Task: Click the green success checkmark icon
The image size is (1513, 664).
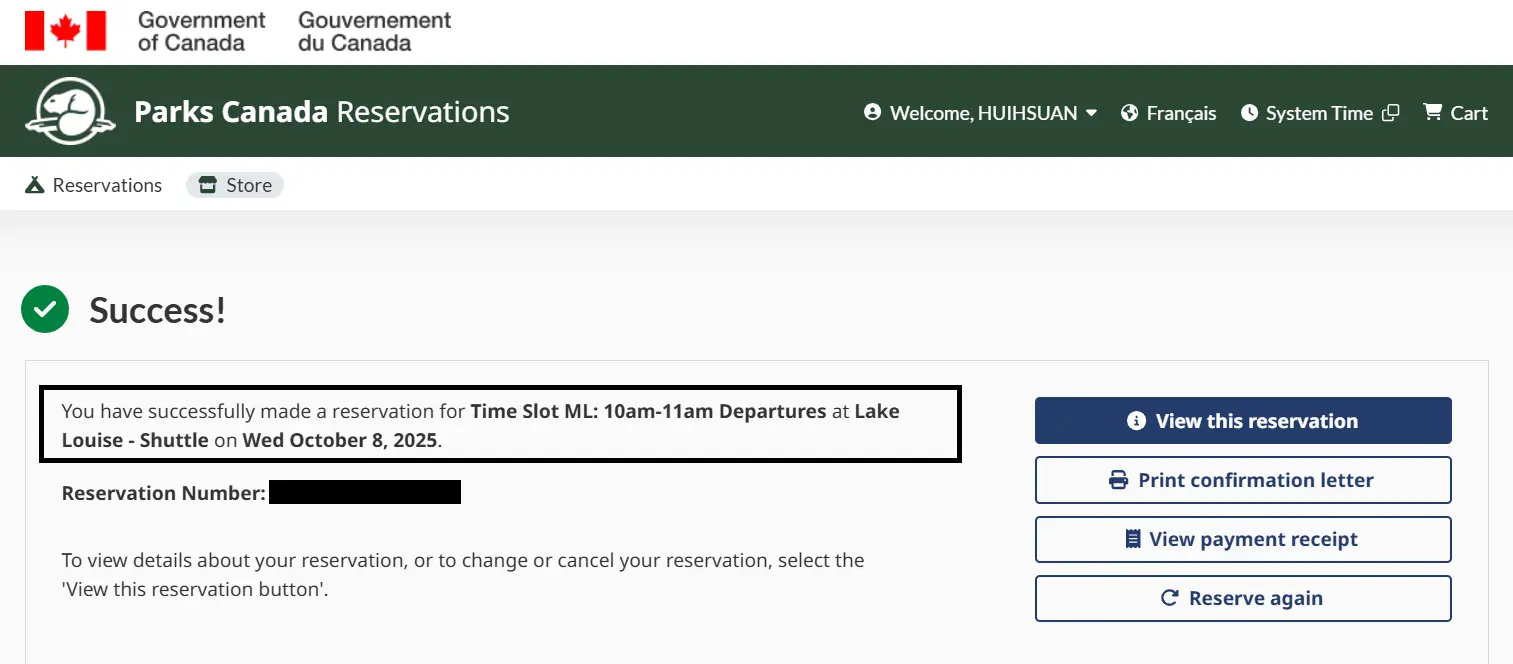Action: (x=45, y=310)
